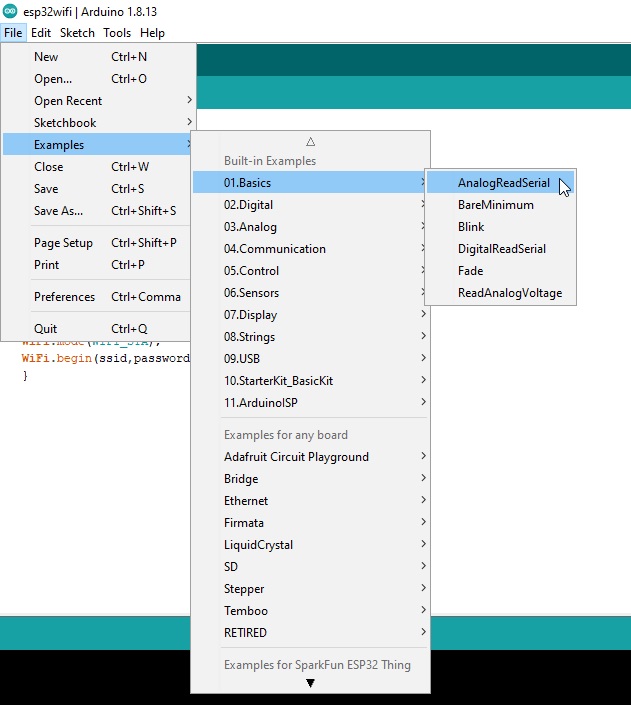Screen dimensions: 631x705
Task: Choose Save As... in the File menu
Action: pyautogui.click(x=97, y=211)
